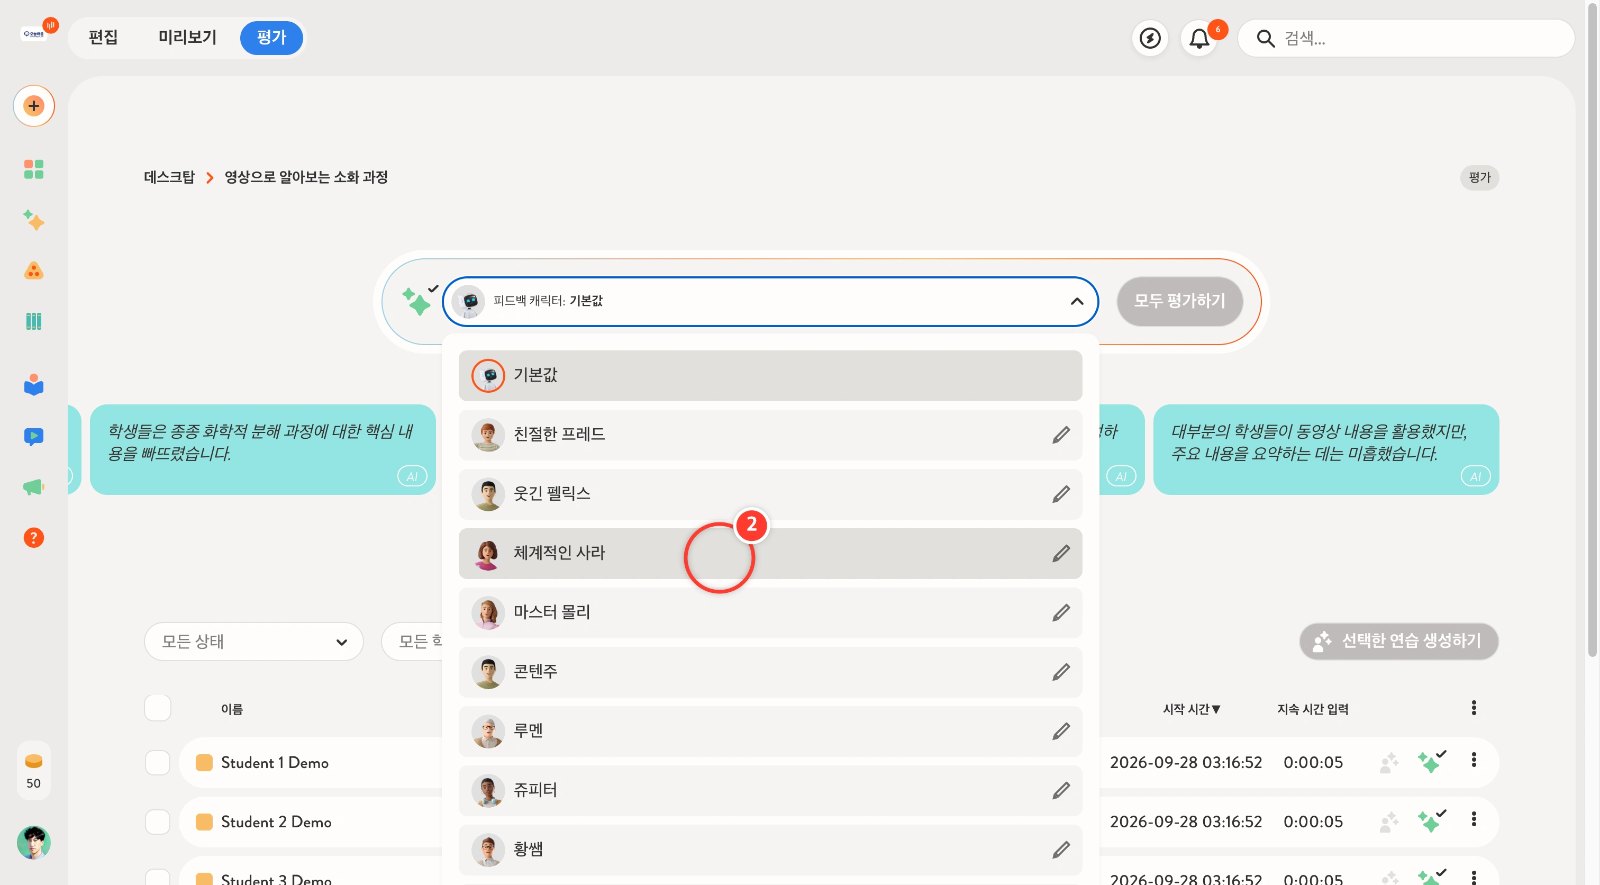The width and height of the screenshot is (1600, 885).
Task: Open the notifications bell
Action: point(1199,38)
